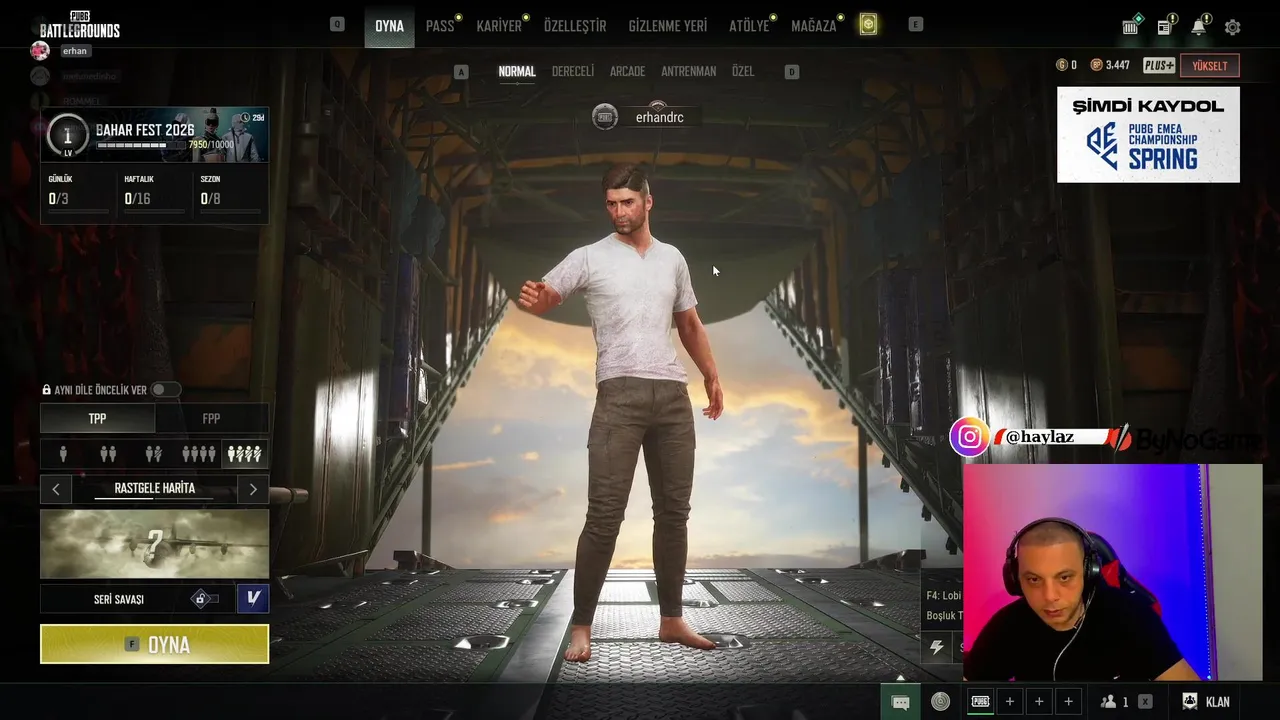Select solo squad size
Viewport: 1280px width, 720px height.
click(x=63, y=454)
